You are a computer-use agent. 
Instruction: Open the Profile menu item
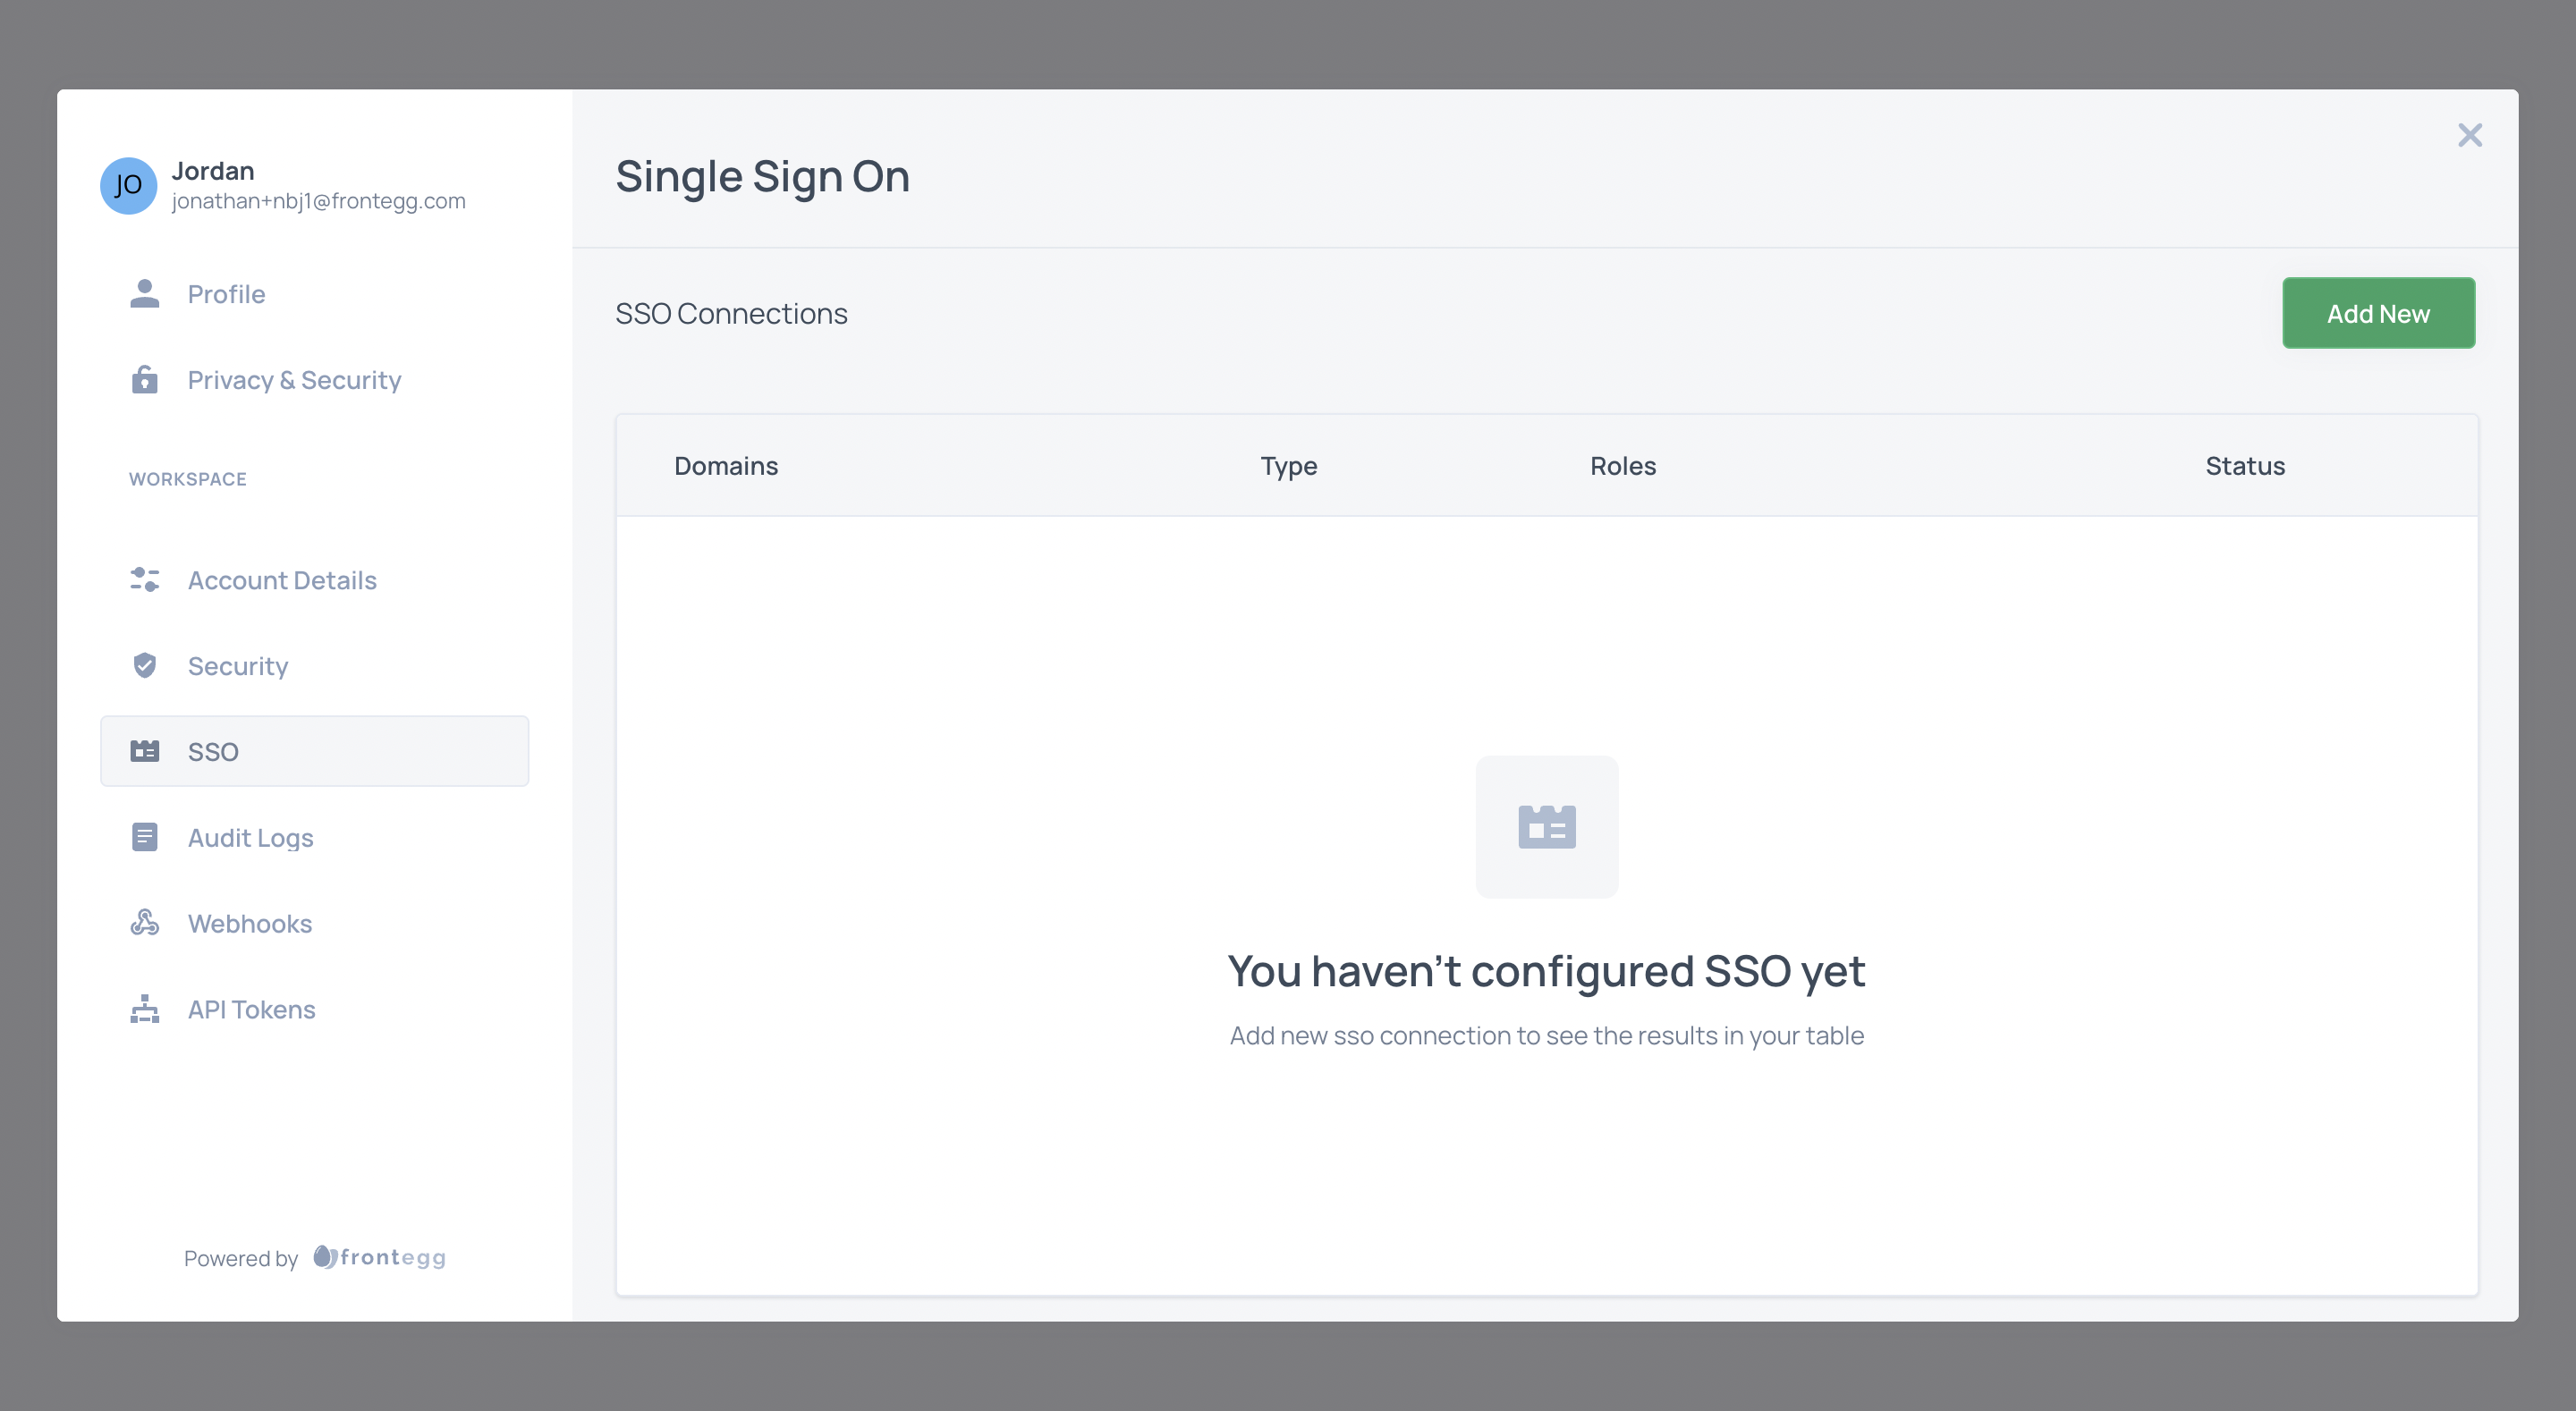pyautogui.click(x=227, y=294)
